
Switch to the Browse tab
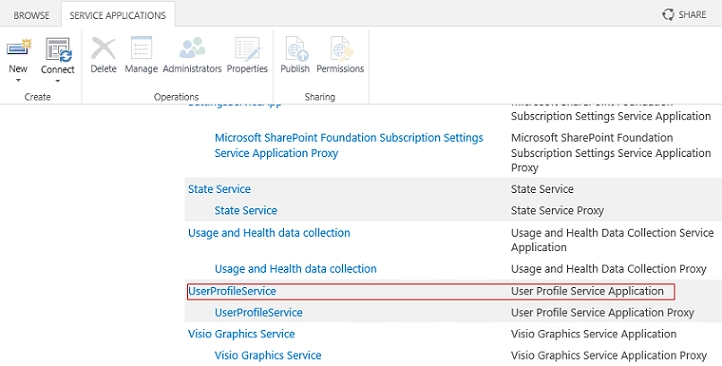30,15
